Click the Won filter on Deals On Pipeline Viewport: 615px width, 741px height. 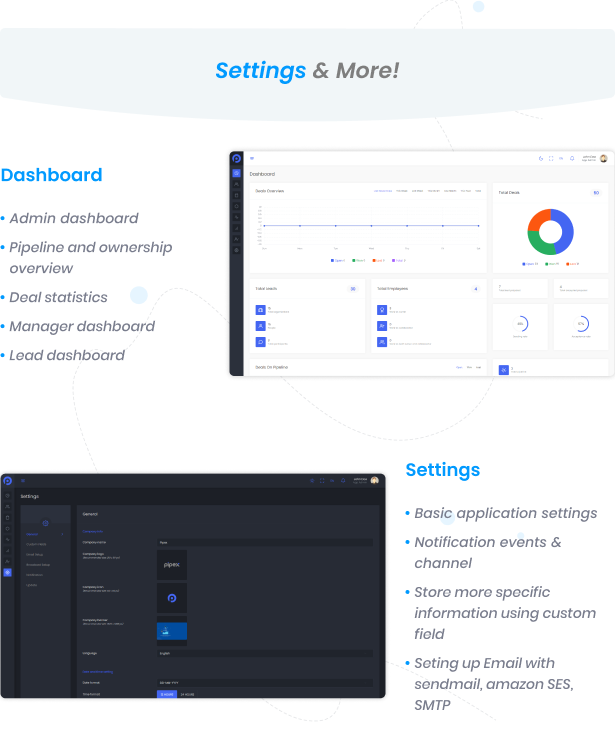tap(469, 367)
